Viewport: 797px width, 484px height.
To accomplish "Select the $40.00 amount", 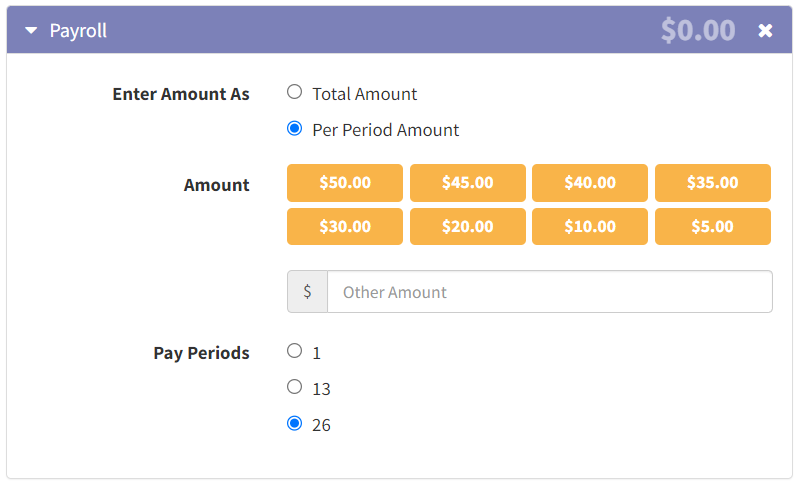I will point(590,183).
